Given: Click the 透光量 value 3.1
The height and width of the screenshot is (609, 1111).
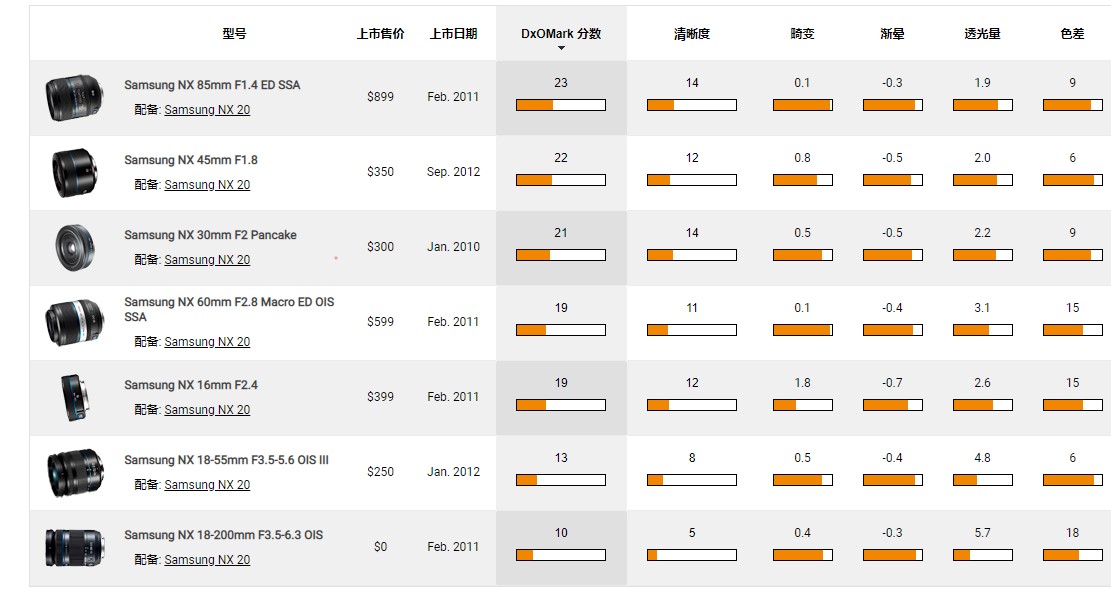Looking at the screenshot, I should (x=982, y=309).
